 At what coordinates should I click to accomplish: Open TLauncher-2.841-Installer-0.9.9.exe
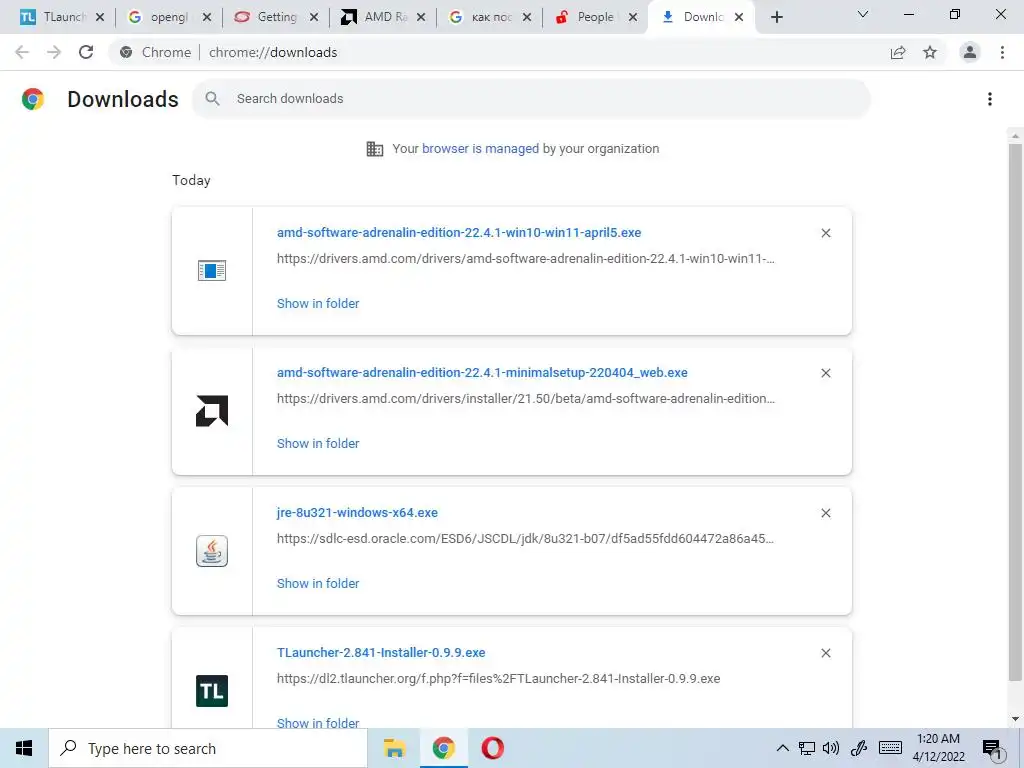[381, 652]
